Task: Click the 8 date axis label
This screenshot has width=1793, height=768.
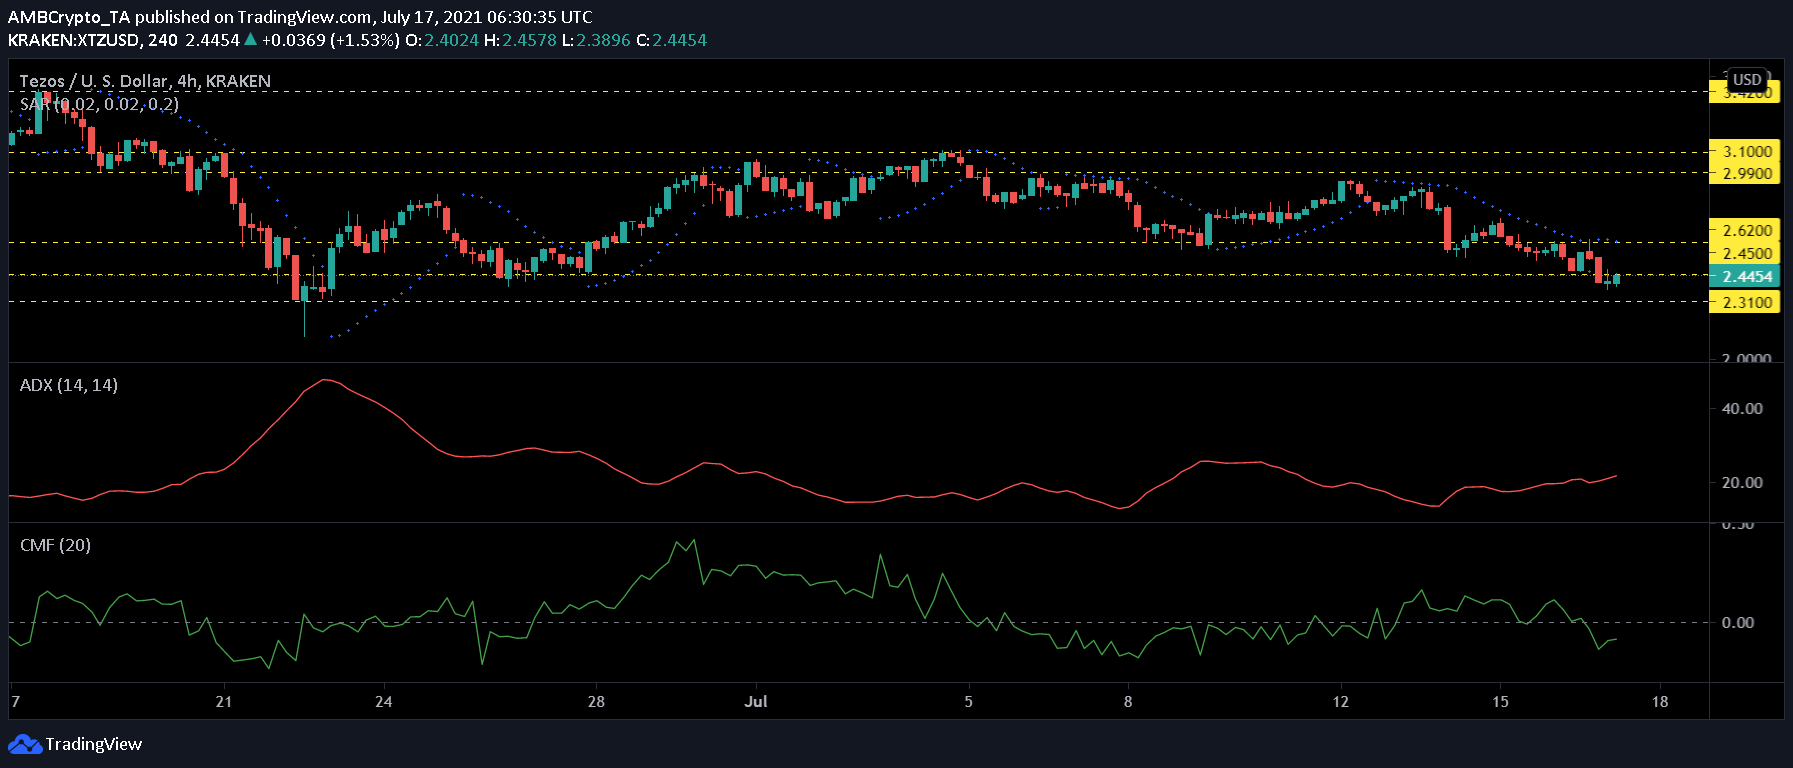Action: pyautogui.click(x=1128, y=701)
